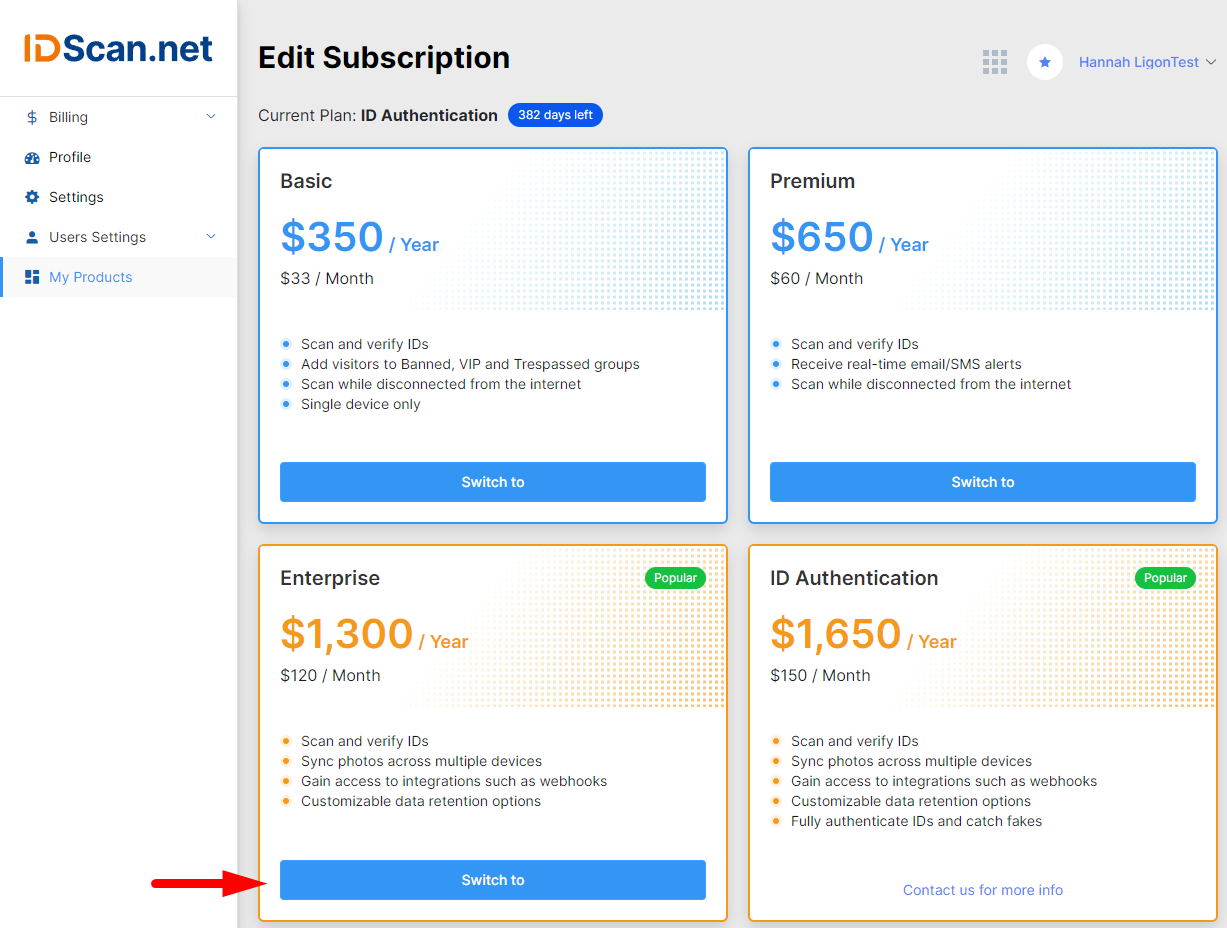
Task: Click the IDScan.net logo
Action: click(x=118, y=48)
